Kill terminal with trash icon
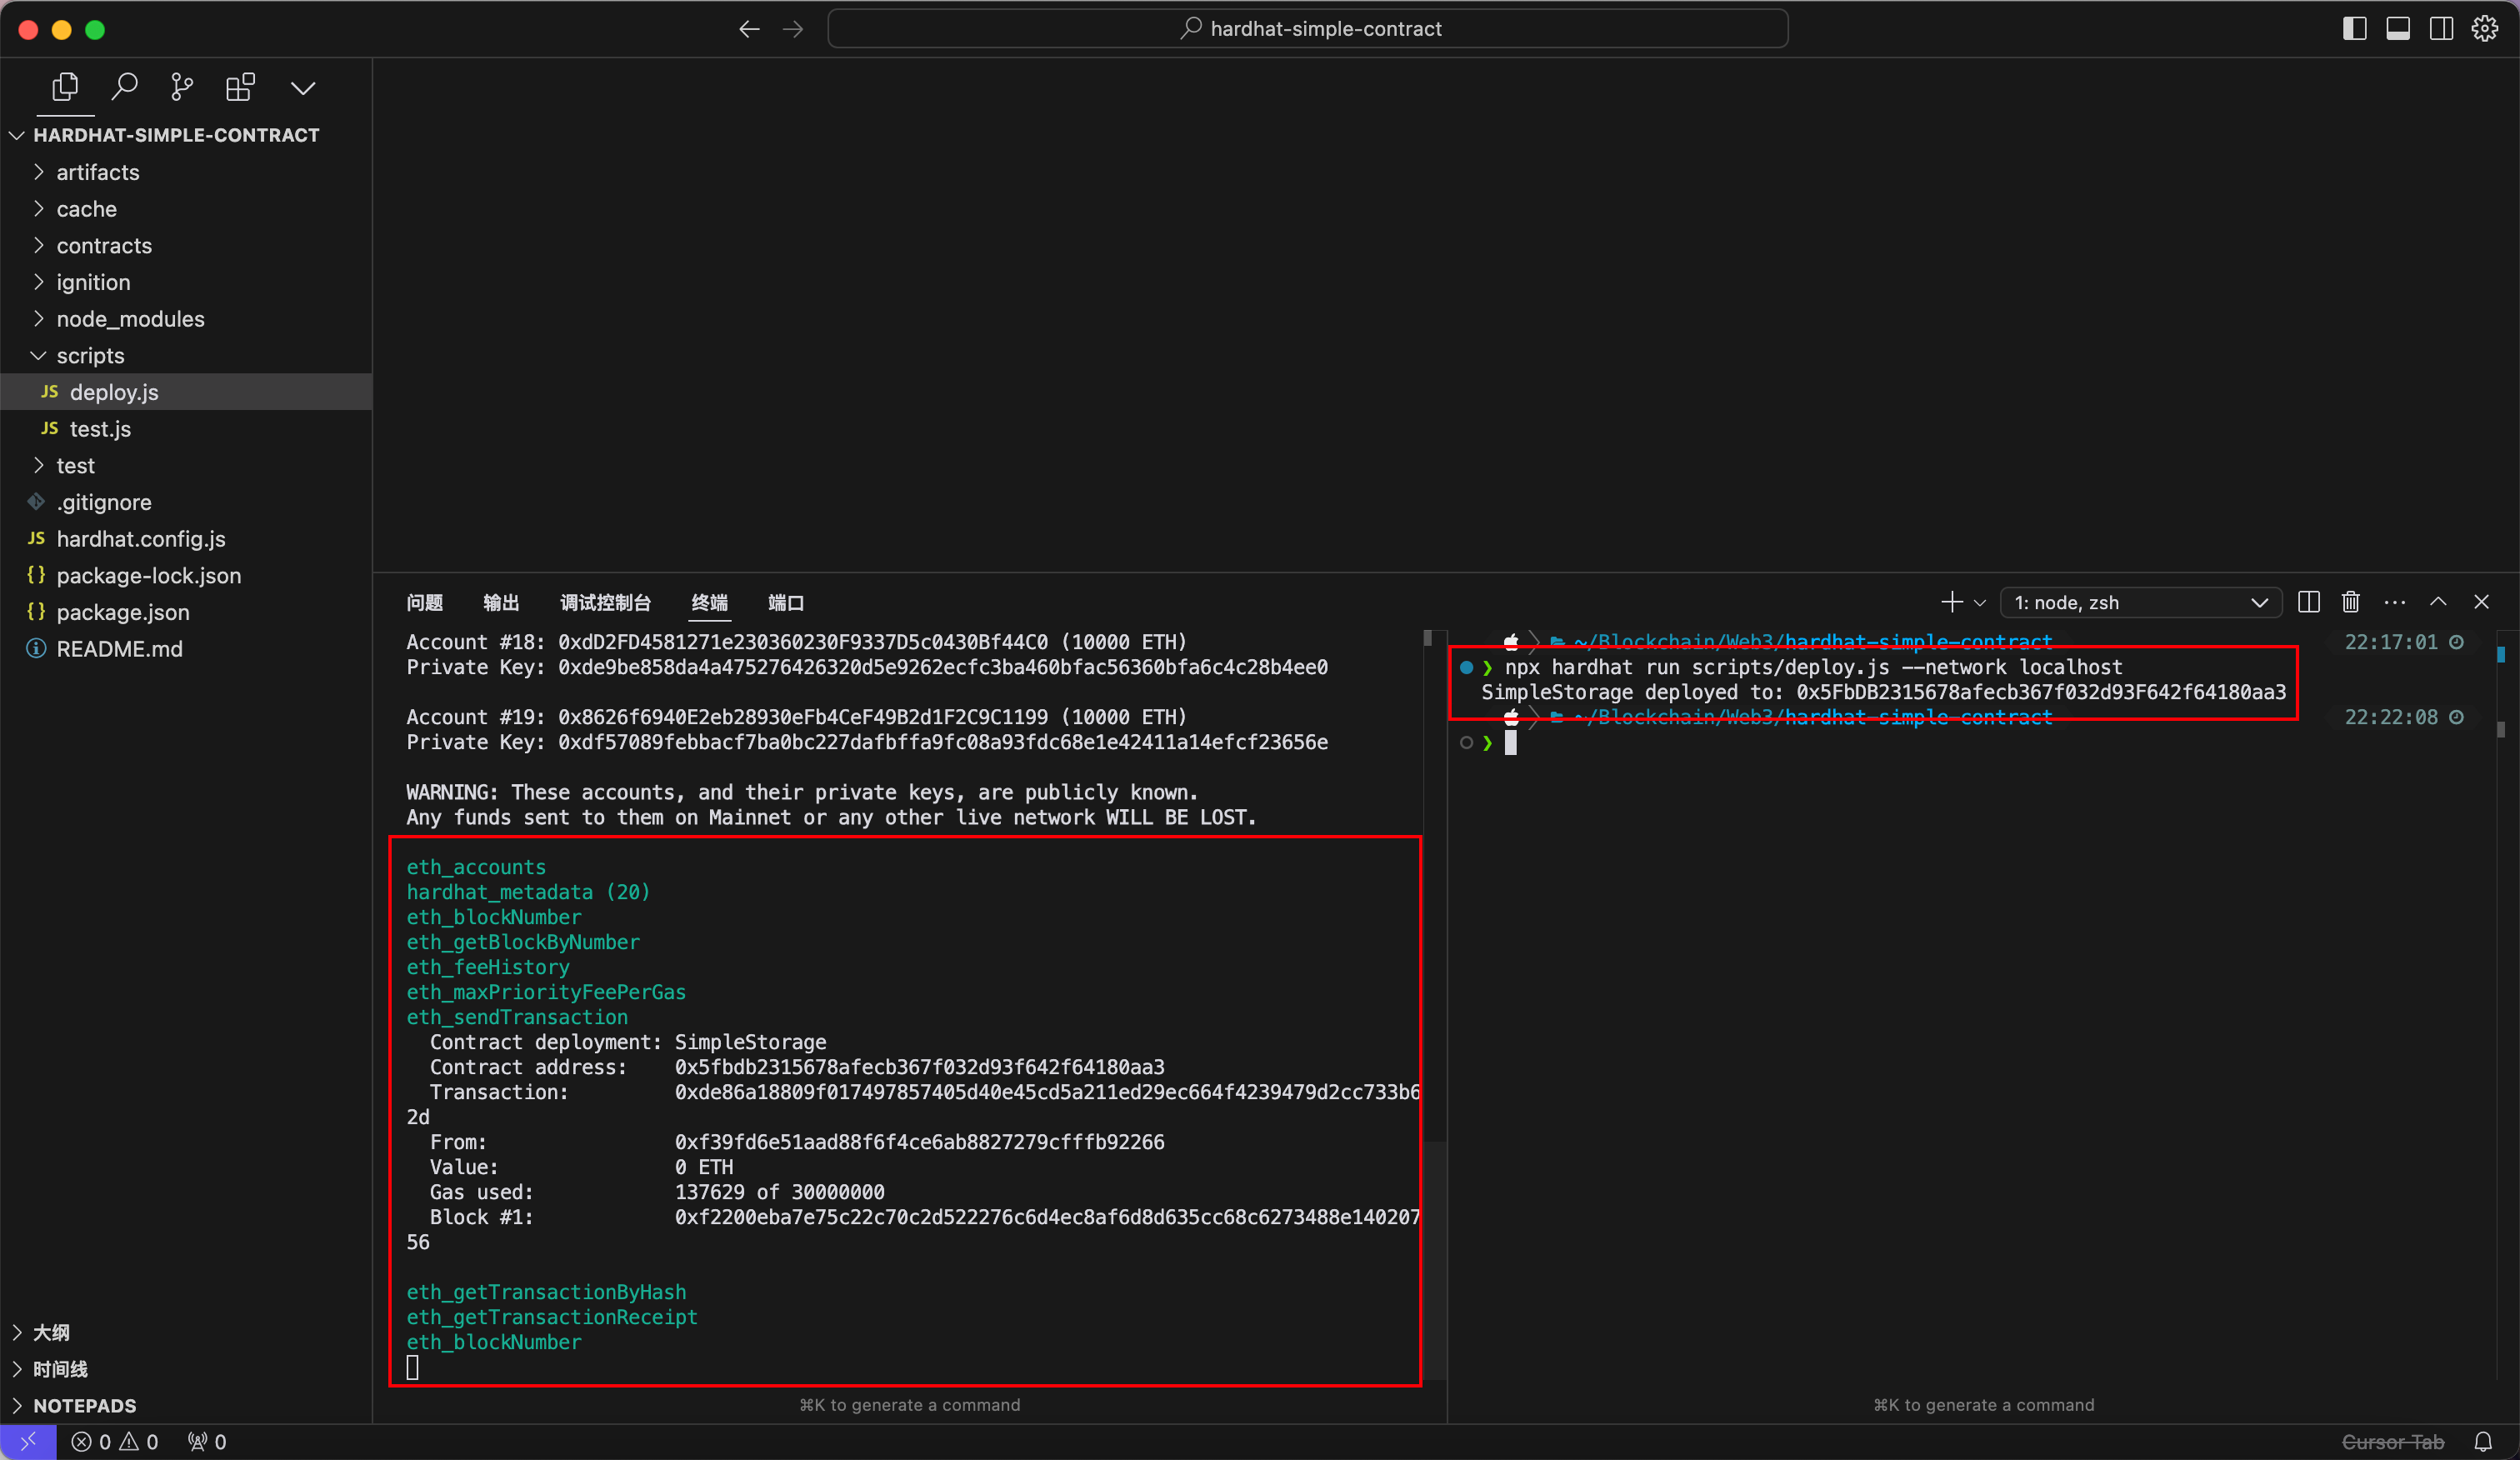The image size is (2520, 1460). click(x=2351, y=602)
